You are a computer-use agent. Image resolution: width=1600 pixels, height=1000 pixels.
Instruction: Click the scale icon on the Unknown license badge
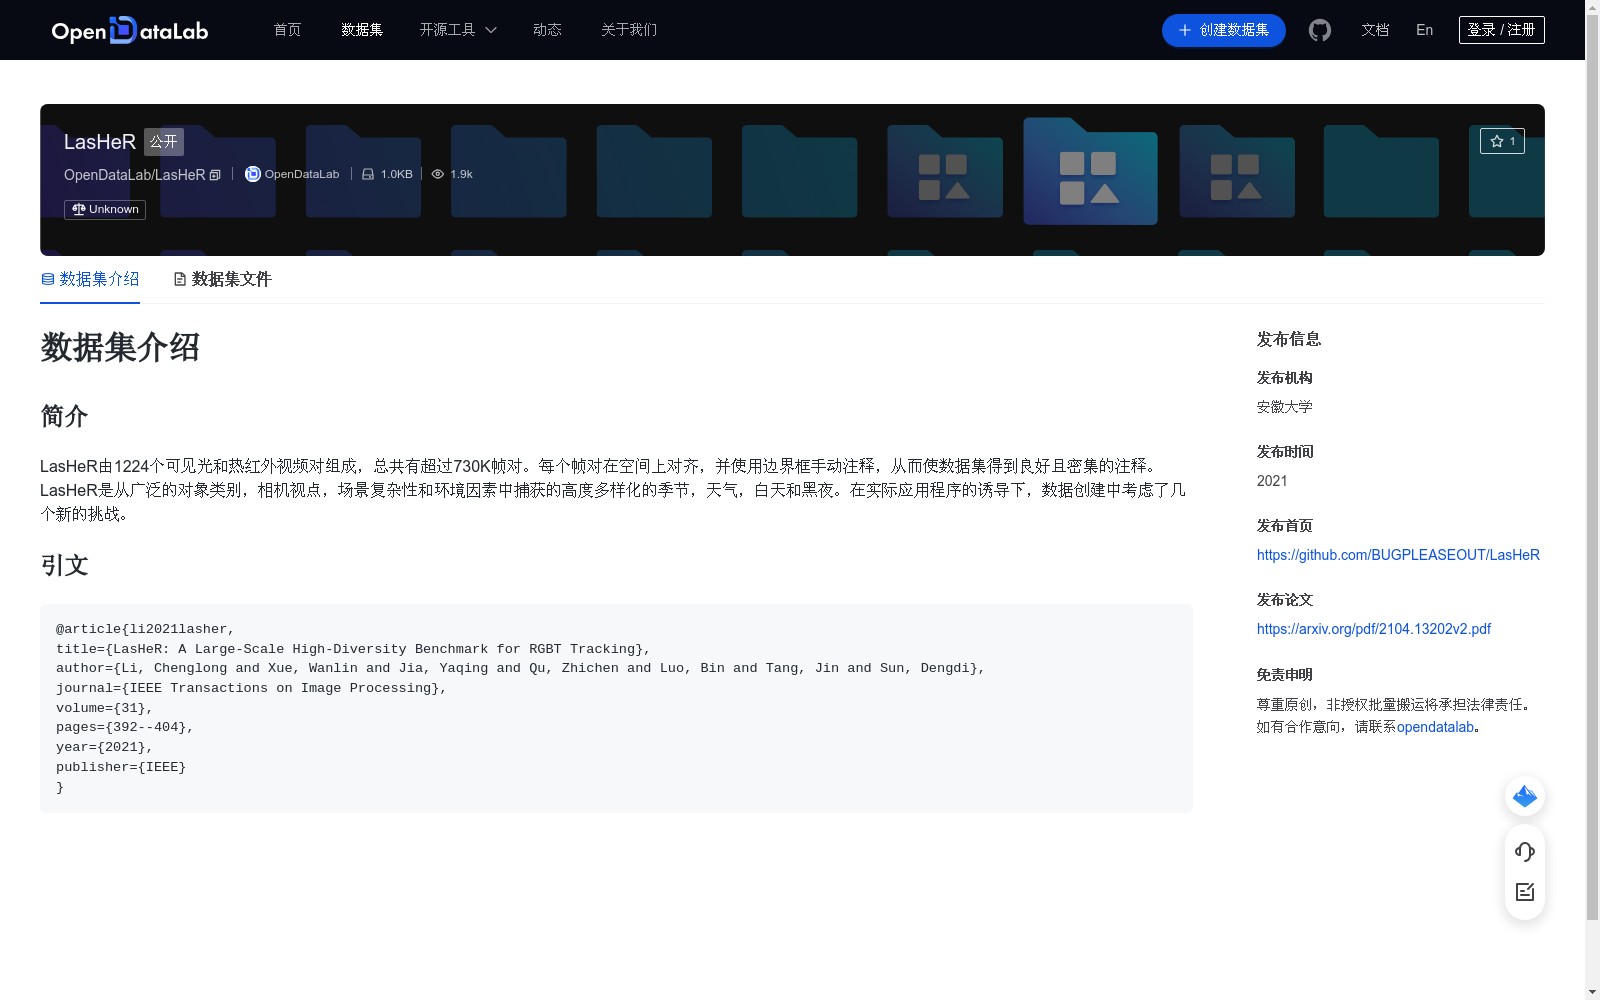[79, 209]
